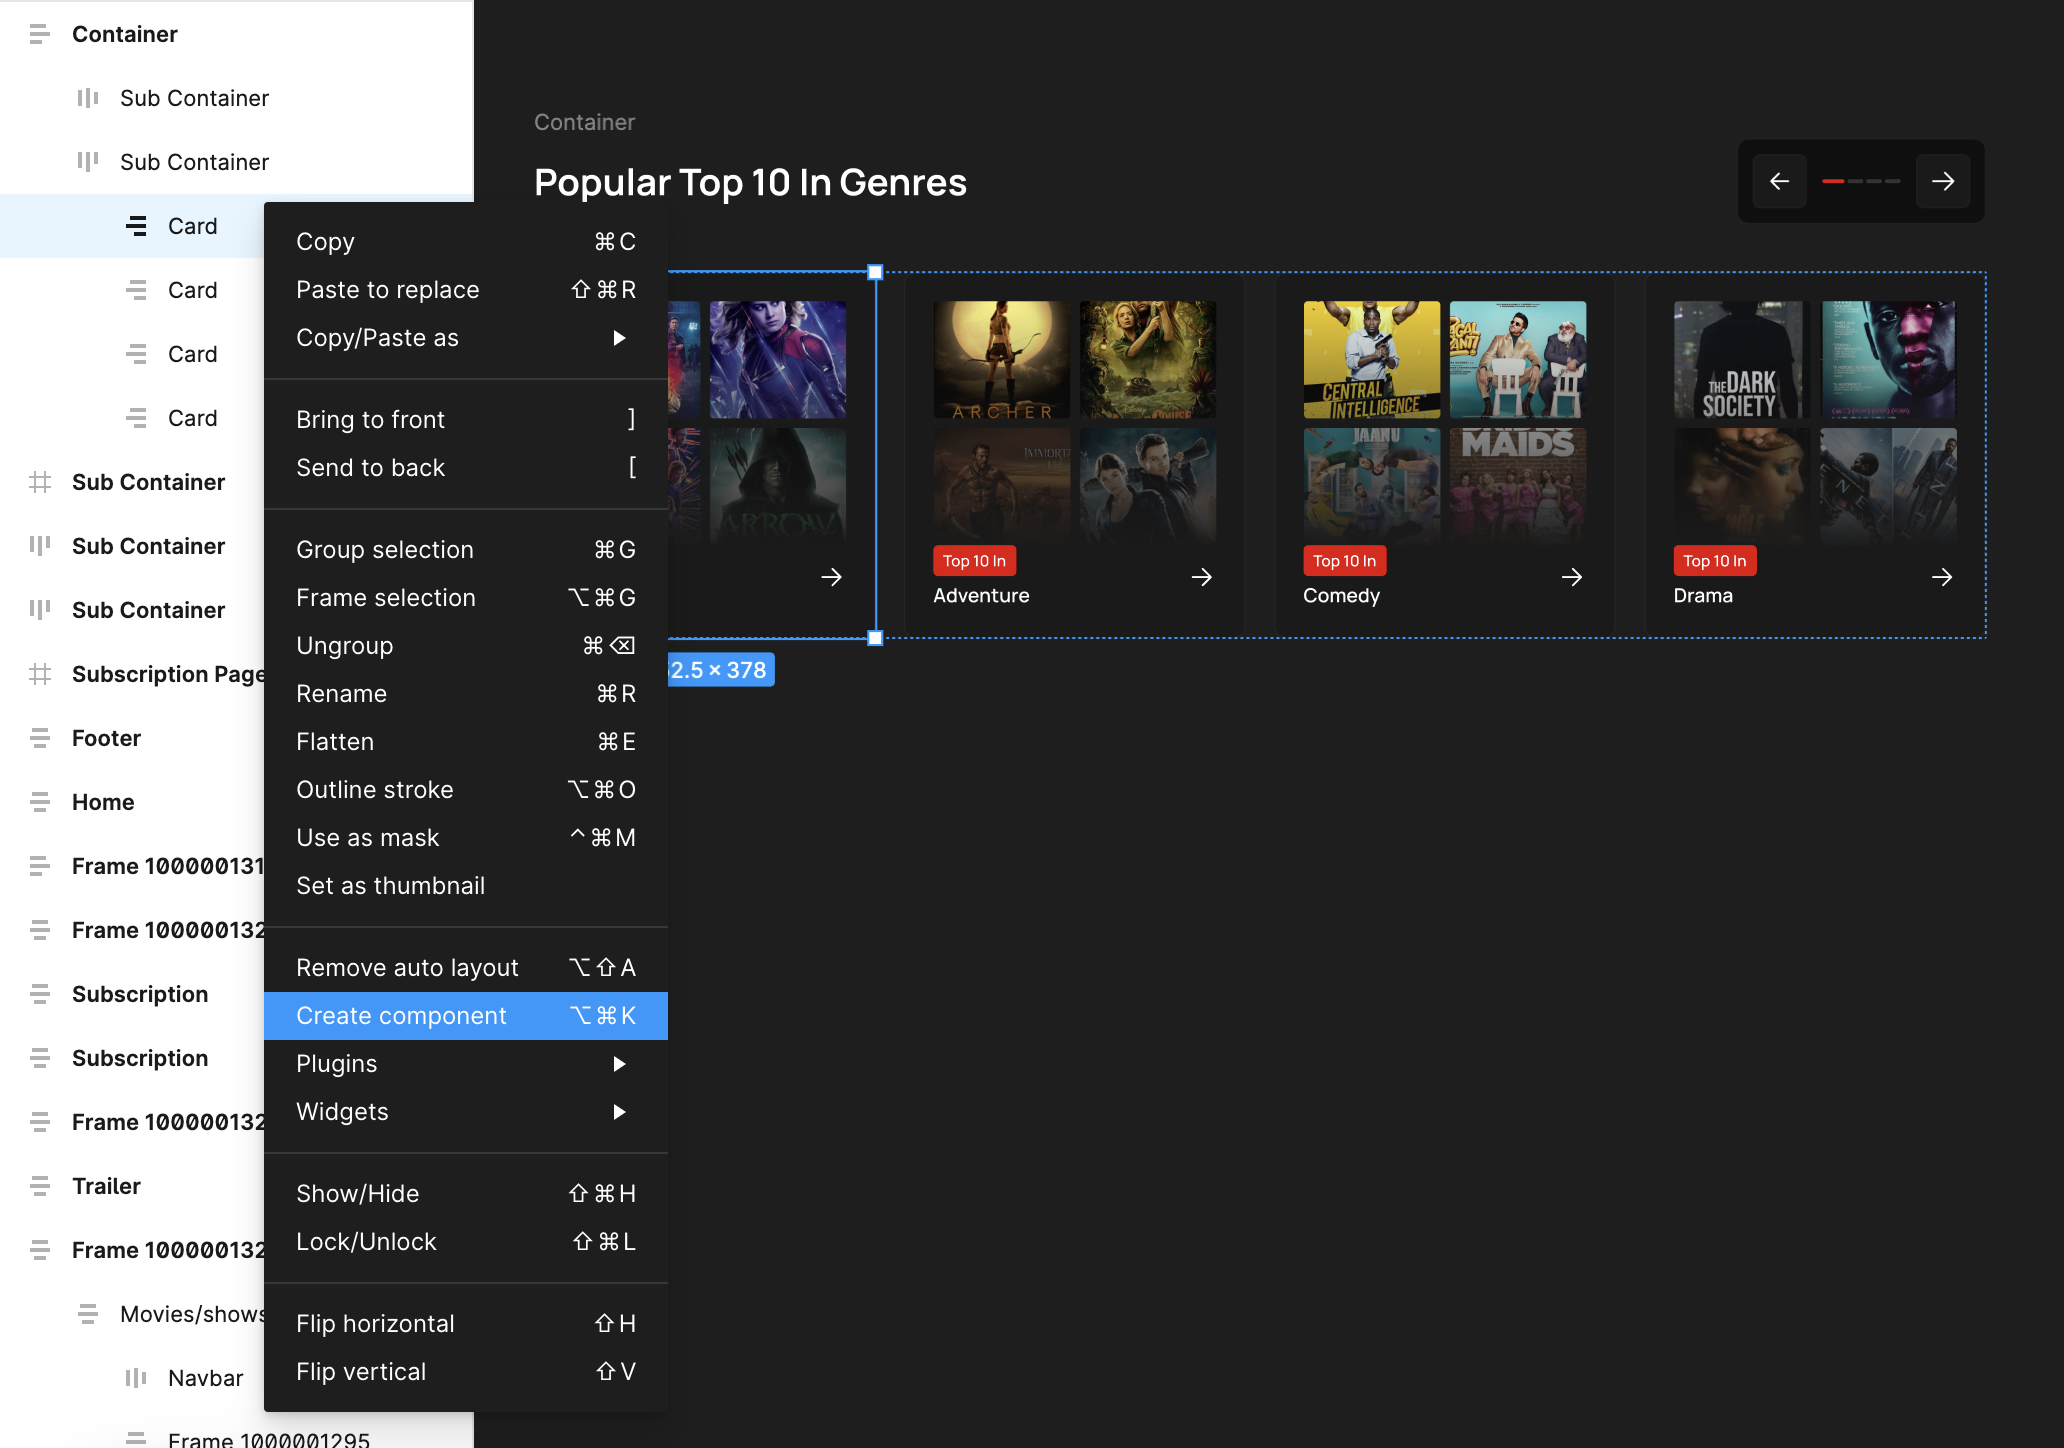The height and width of the screenshot is (1448, 2064).
Task: Click the Top 10 In badge on Adventure
Action: click(974, 561)
